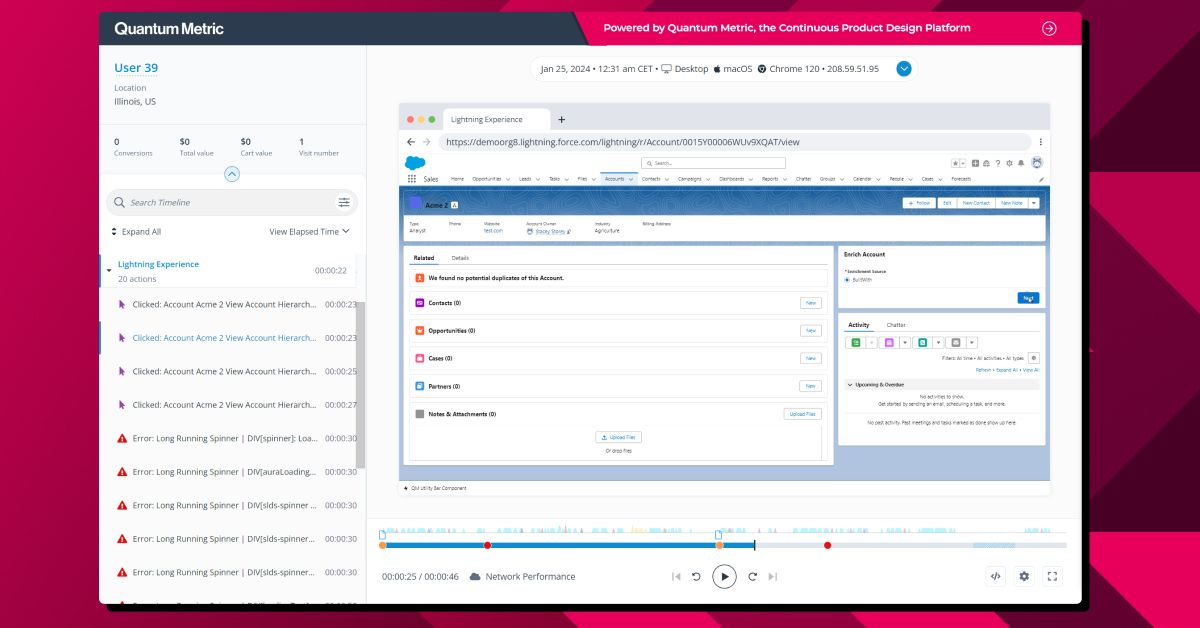Skip to previous event in playback

676,577
